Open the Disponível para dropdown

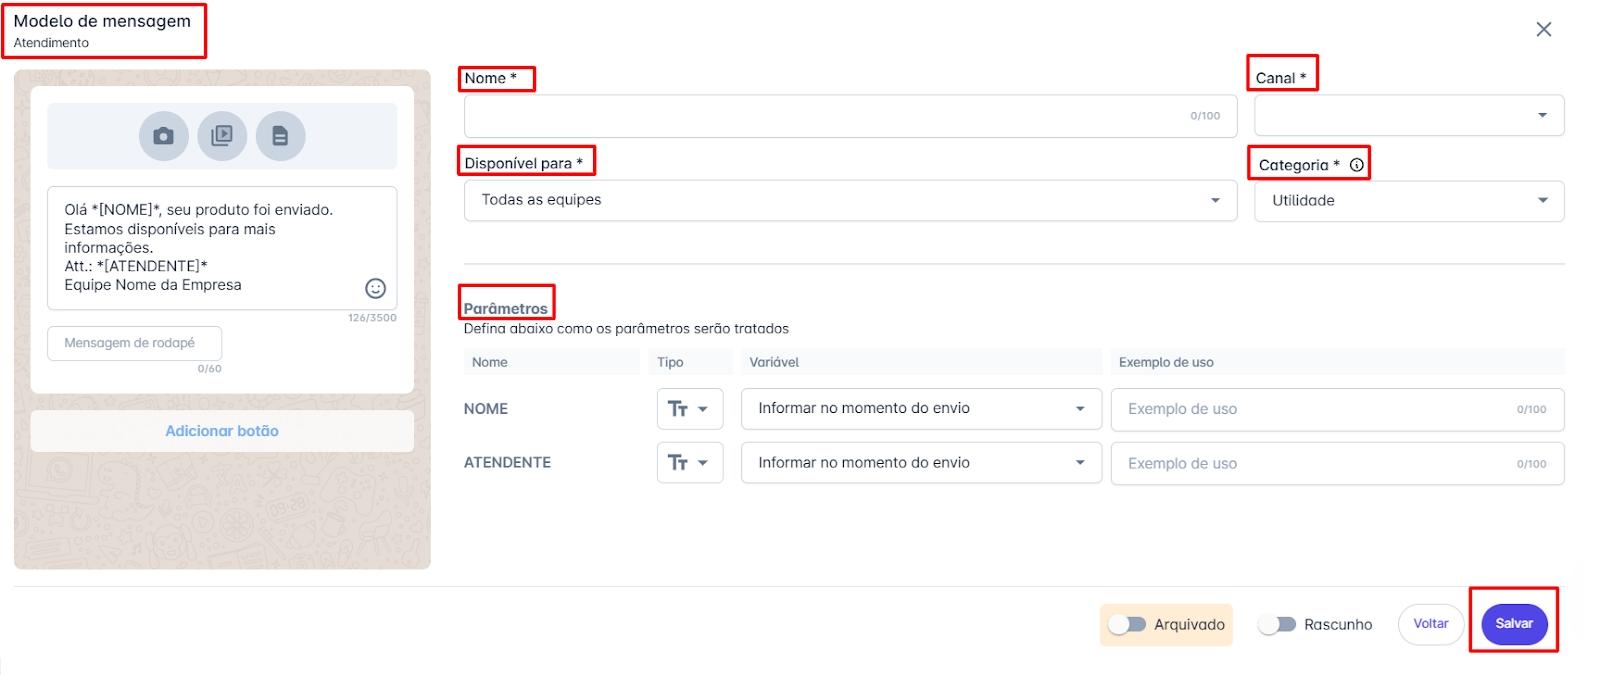click(x=850, y=200)
